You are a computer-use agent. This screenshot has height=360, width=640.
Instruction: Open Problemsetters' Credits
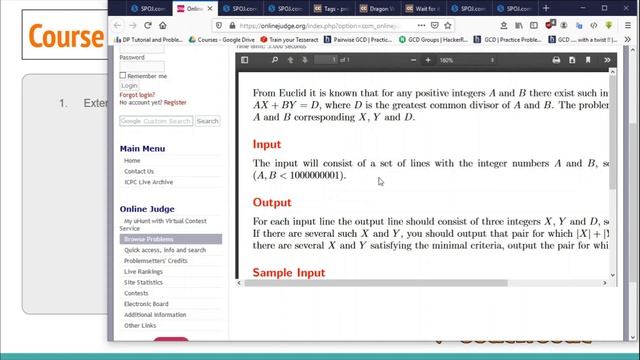click(156, 261)
